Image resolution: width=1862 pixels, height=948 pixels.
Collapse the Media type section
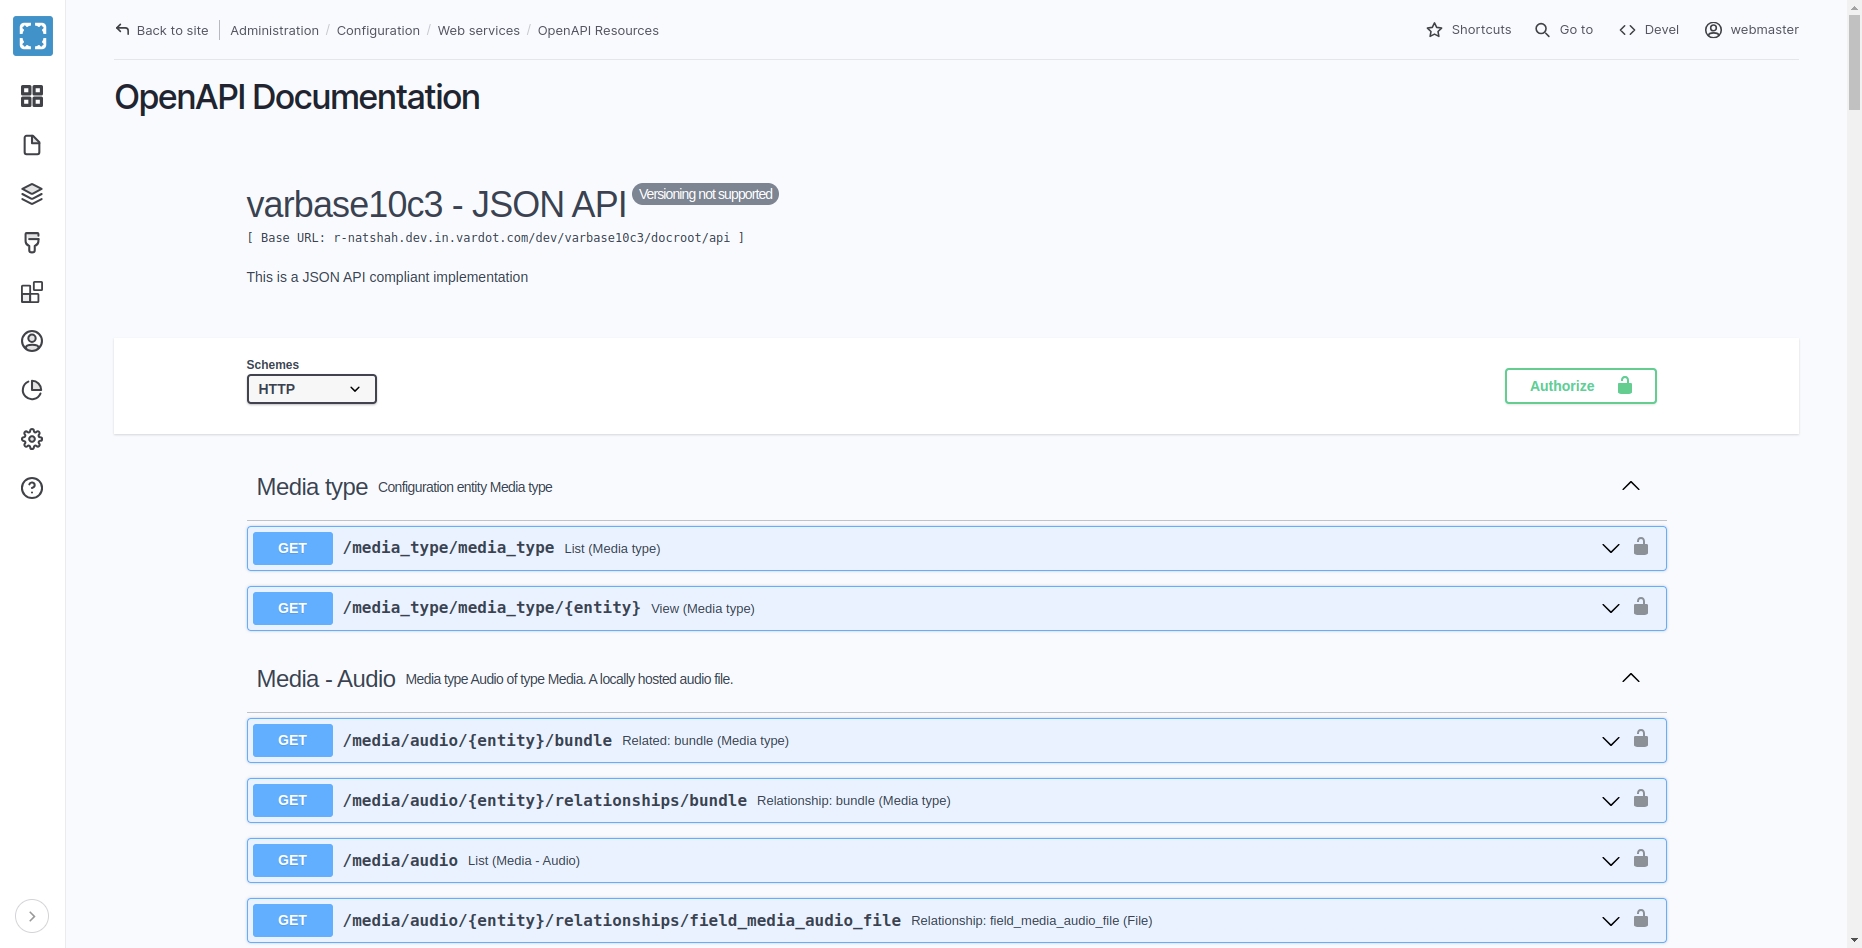[x=1630, y=486]
